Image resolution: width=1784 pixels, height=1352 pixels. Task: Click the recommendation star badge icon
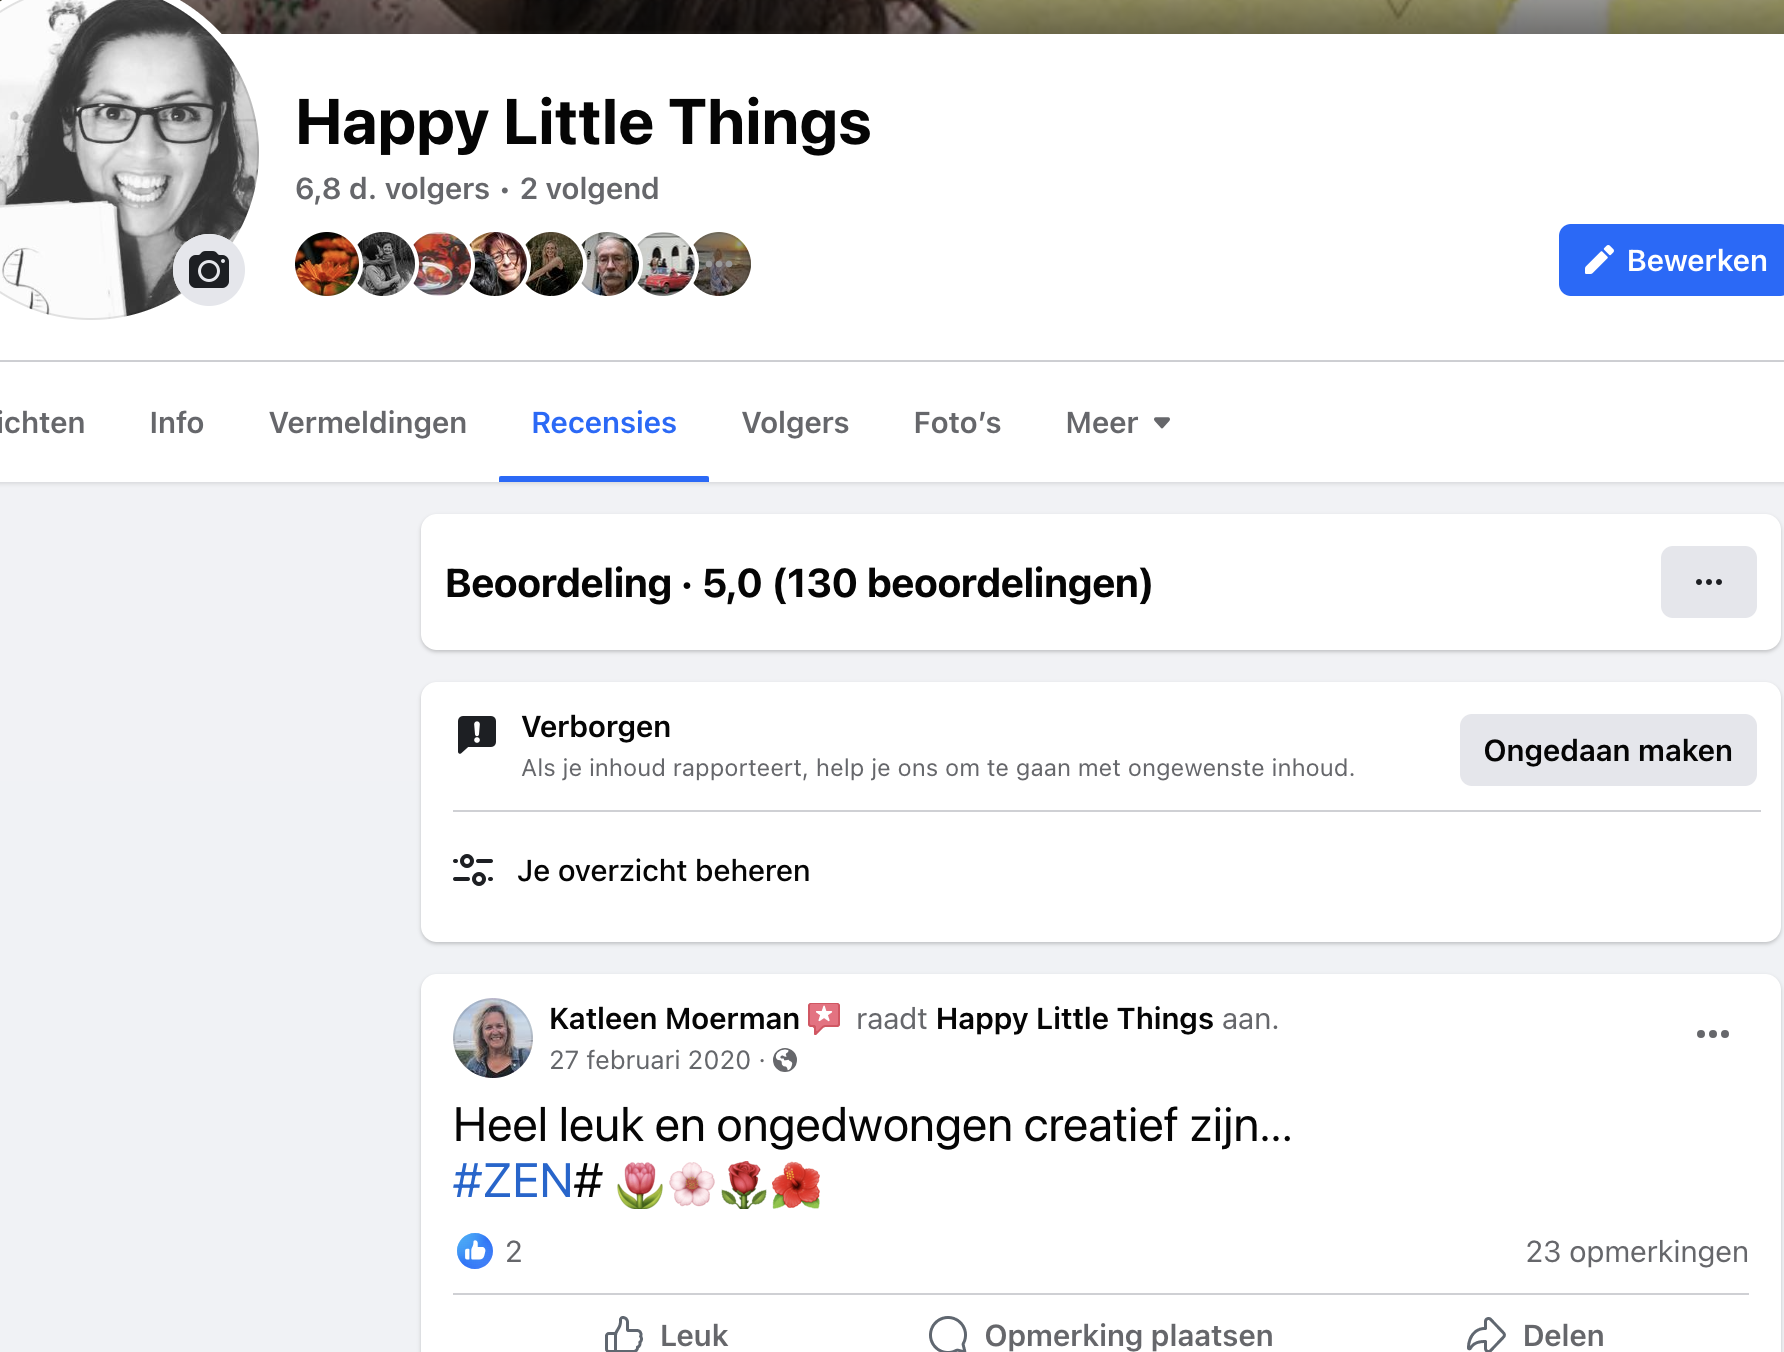click(x=824, y=1018)
